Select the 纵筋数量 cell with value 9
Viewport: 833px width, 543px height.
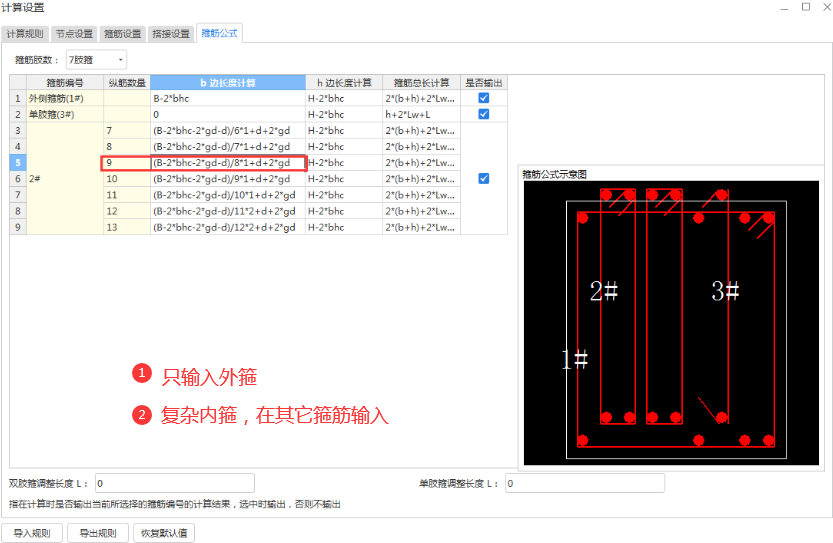tap(127, 163)
